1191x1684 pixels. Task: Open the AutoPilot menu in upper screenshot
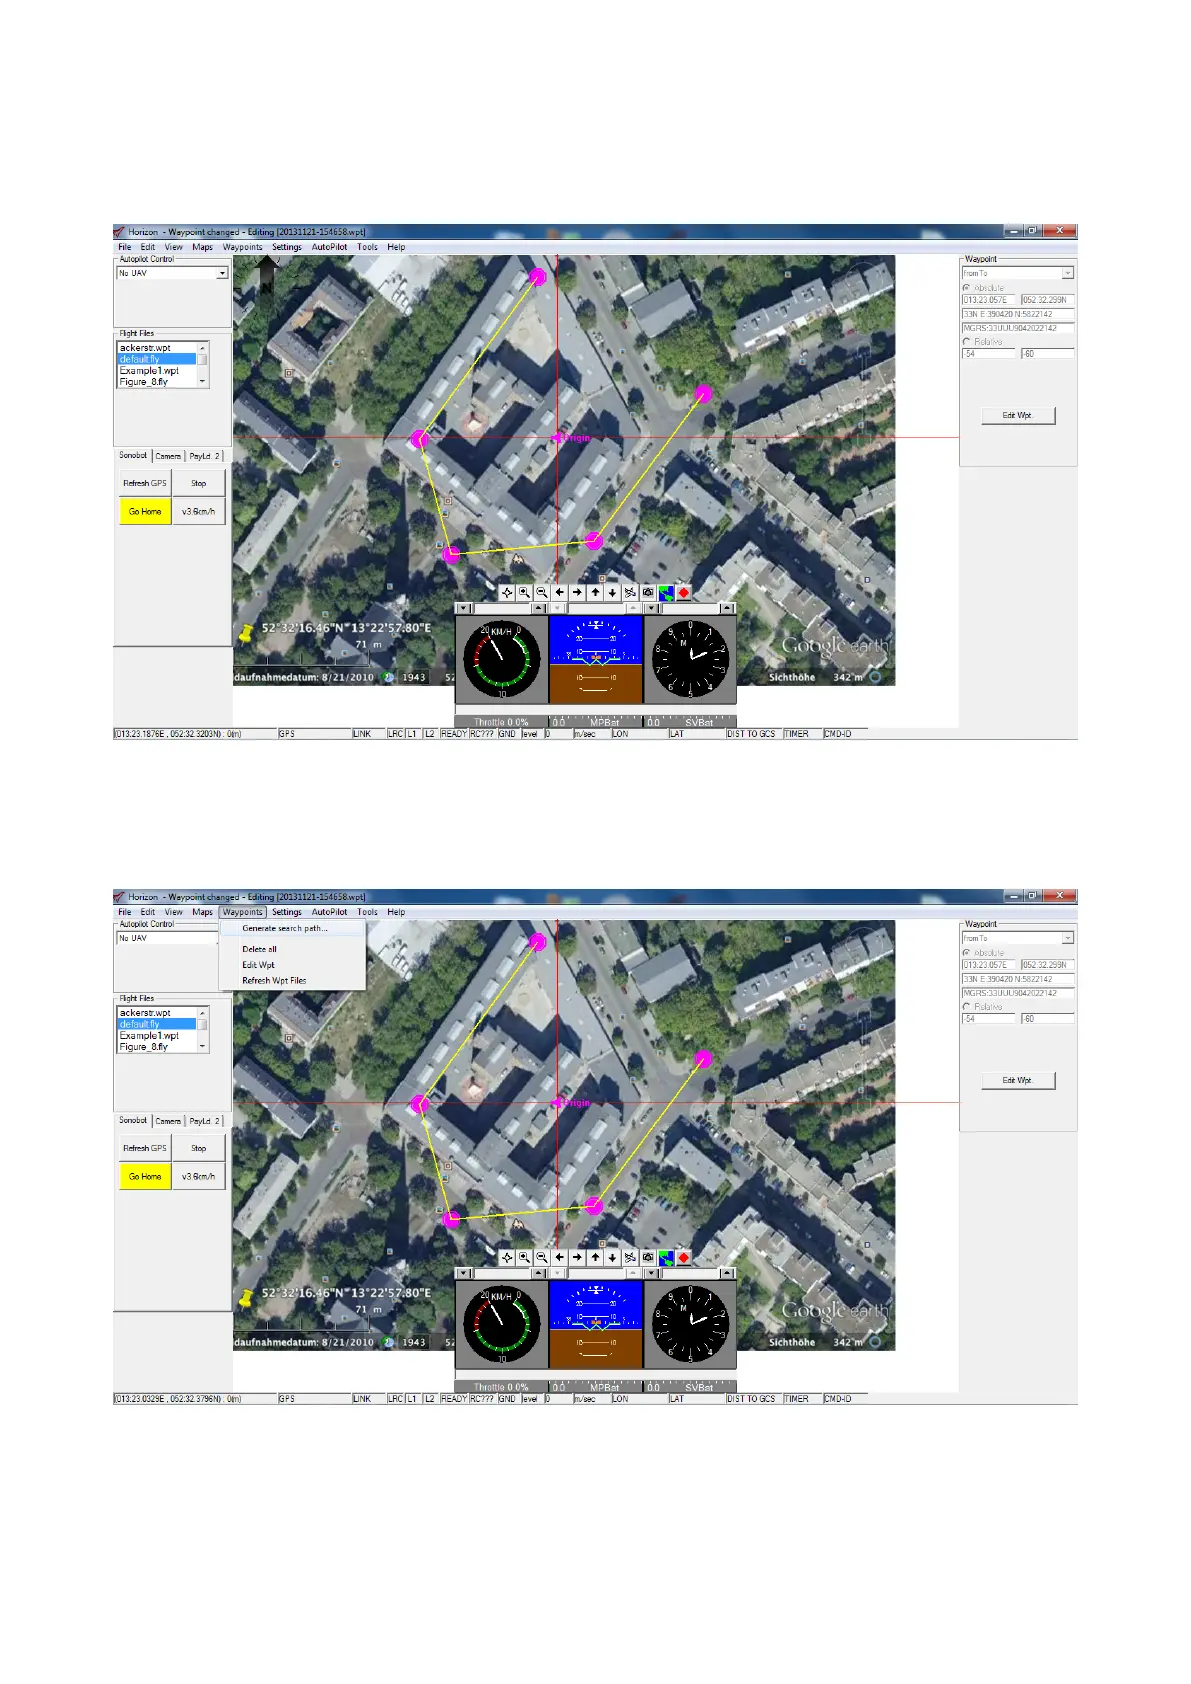(329, 247)
